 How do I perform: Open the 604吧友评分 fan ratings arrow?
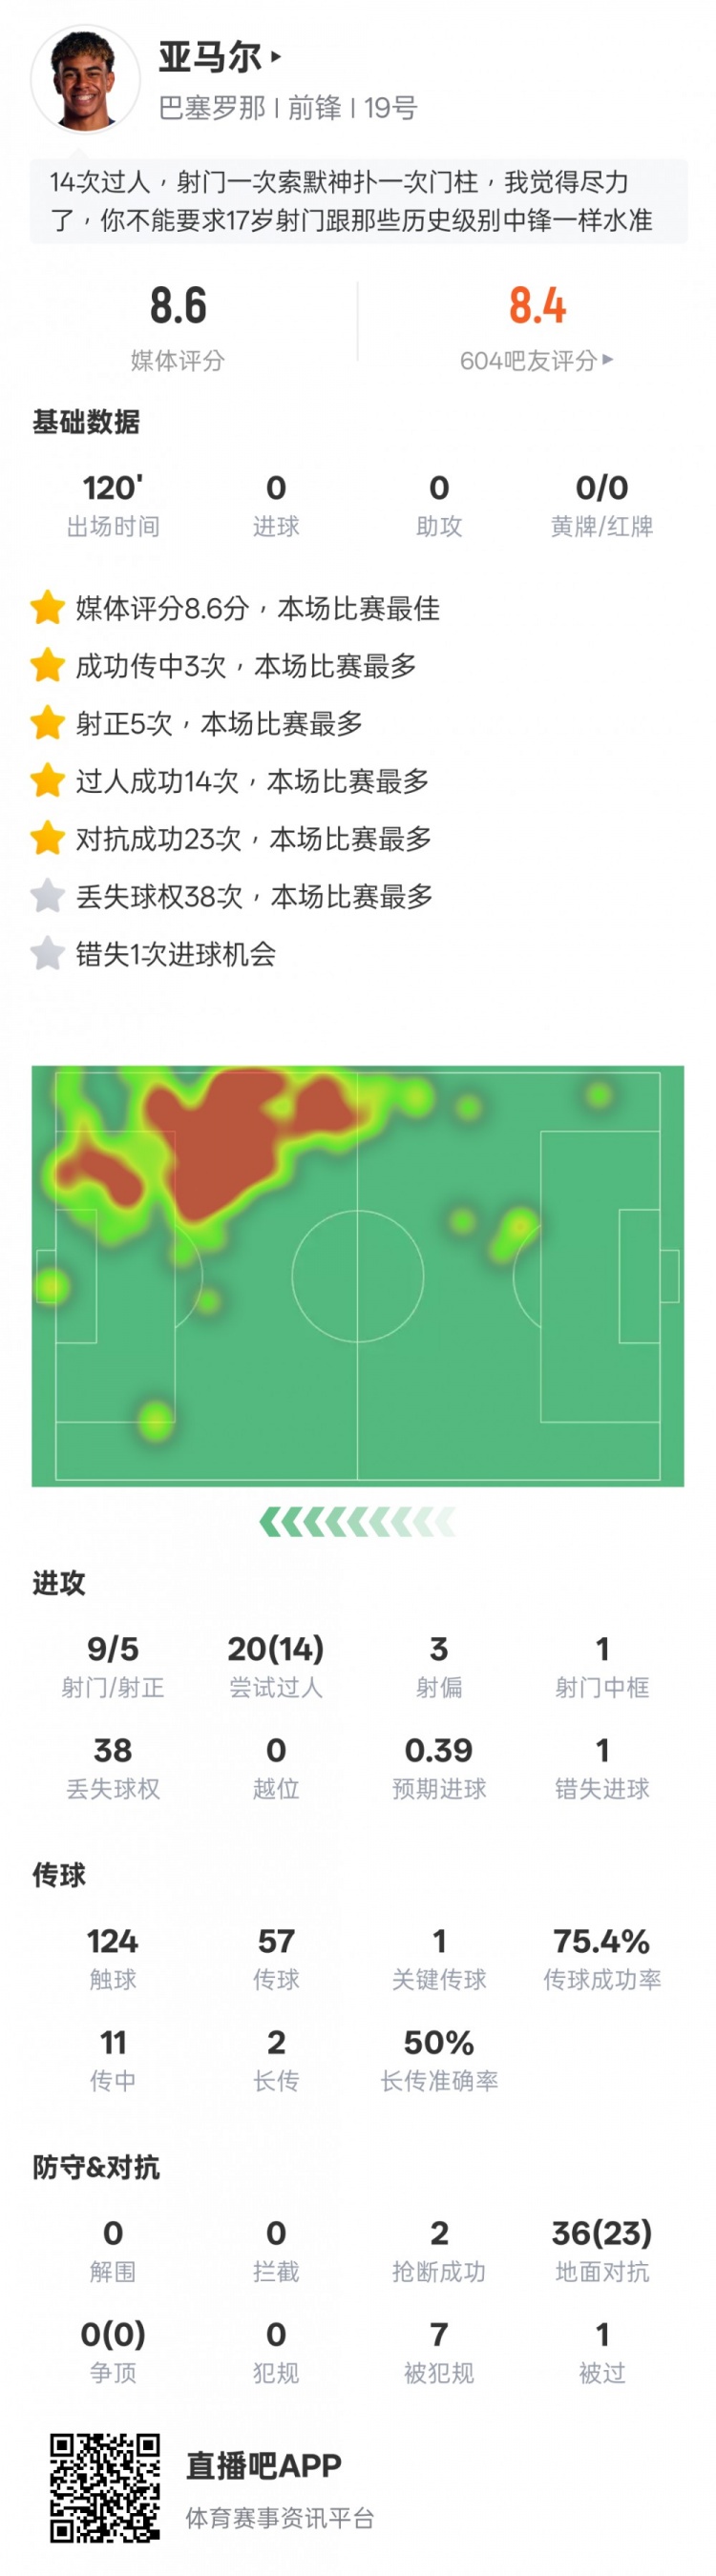(x=608, y=359)
